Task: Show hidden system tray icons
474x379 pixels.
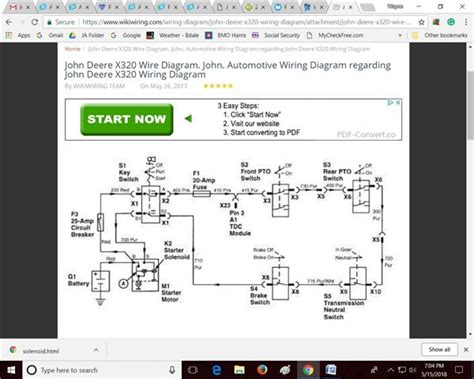Action: click(391, 370)
